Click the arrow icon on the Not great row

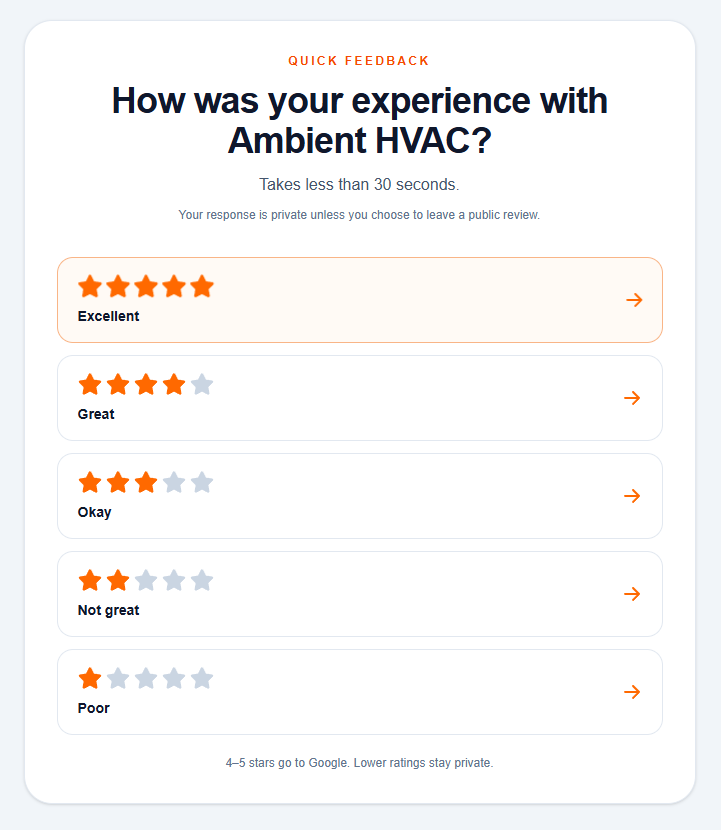(x=632, y=594)
